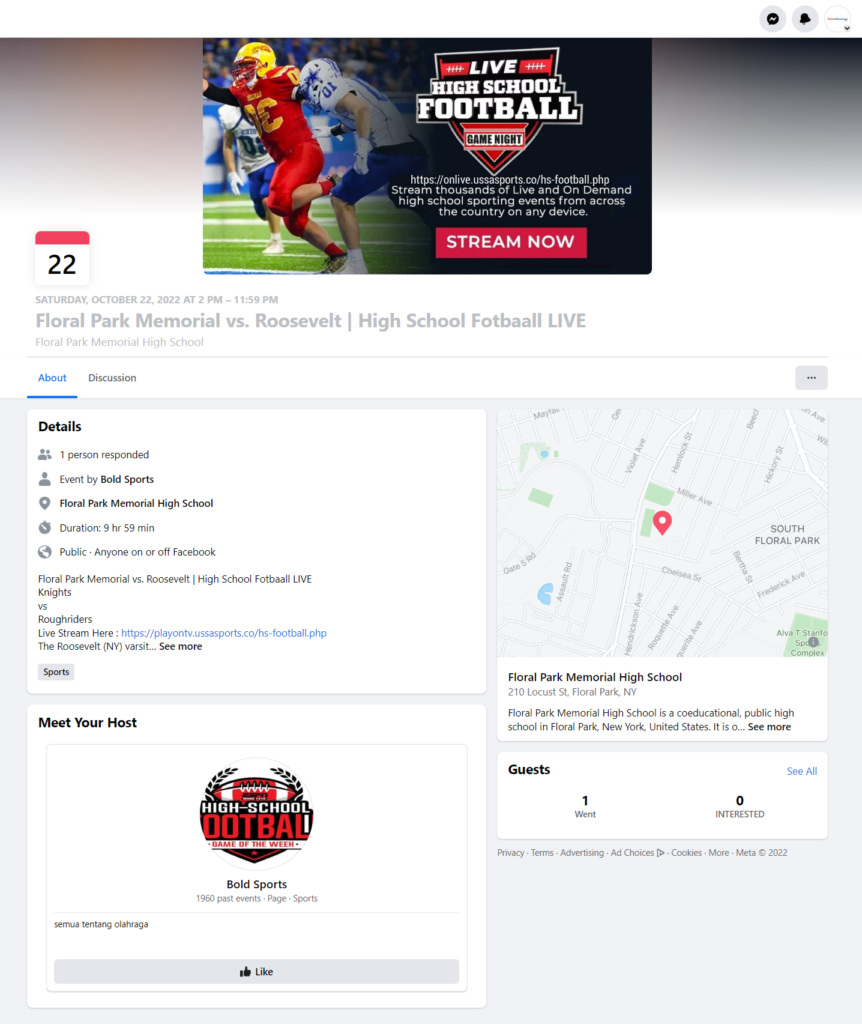
Task: Open Bold Sports event host link
Action: click(127, 479)
